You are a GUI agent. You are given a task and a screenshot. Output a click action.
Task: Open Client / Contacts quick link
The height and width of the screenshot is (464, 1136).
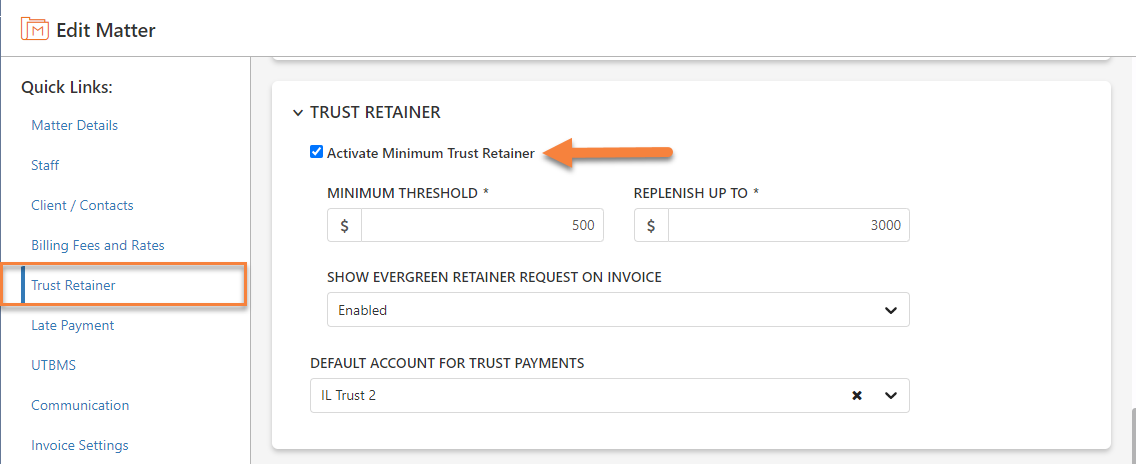82,205
